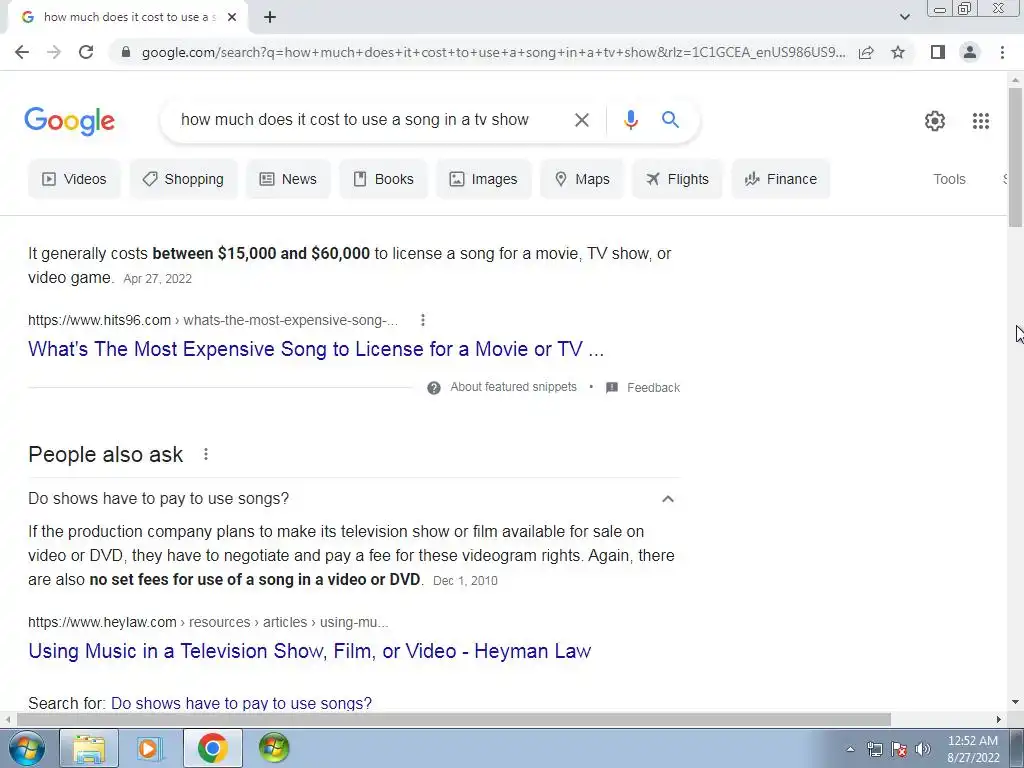Open the Google apps grid
Screen dimensions: 1024x768
980,121
